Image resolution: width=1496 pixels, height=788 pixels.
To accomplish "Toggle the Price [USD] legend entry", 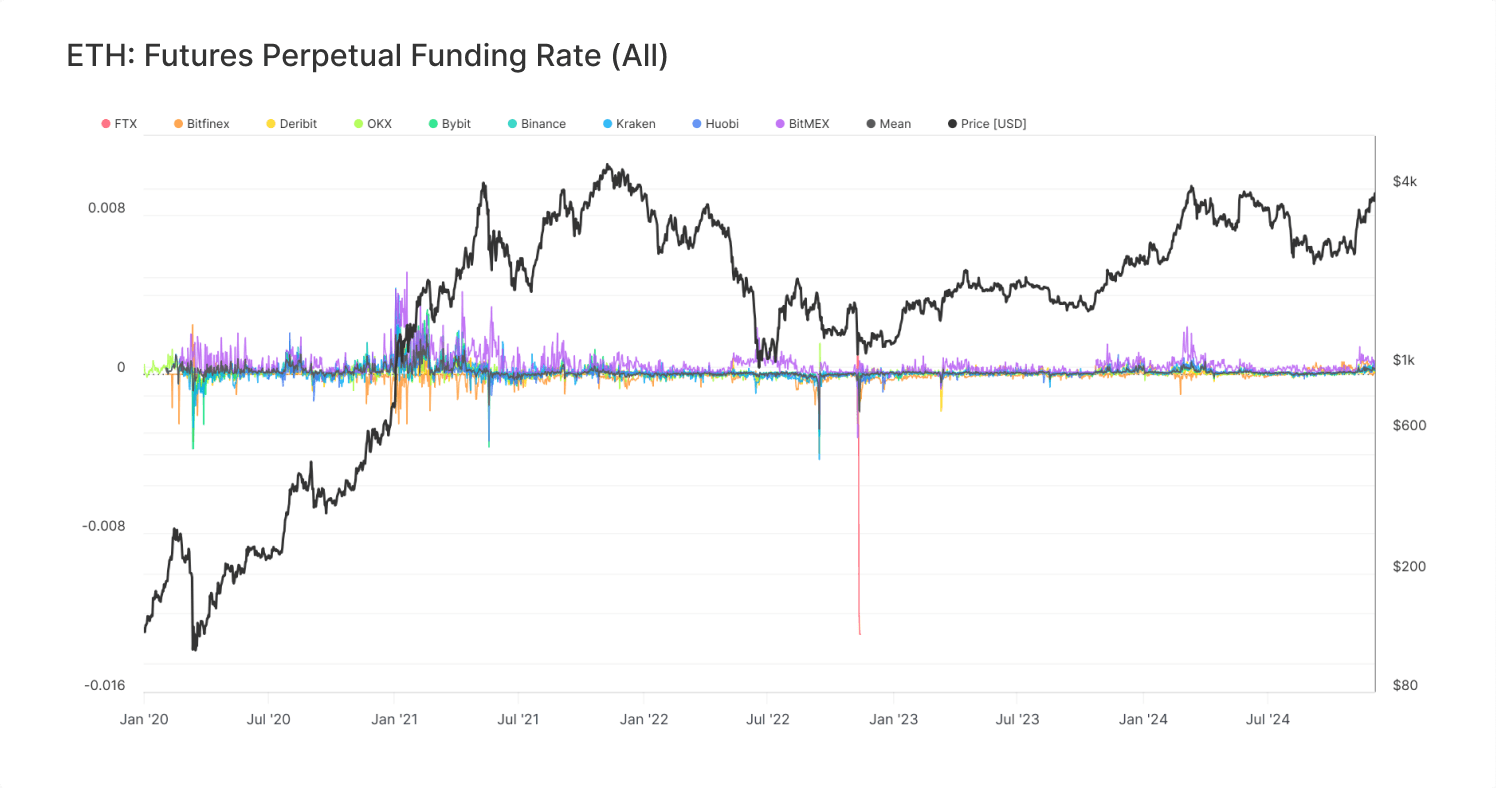I will (x=986, y=124).
